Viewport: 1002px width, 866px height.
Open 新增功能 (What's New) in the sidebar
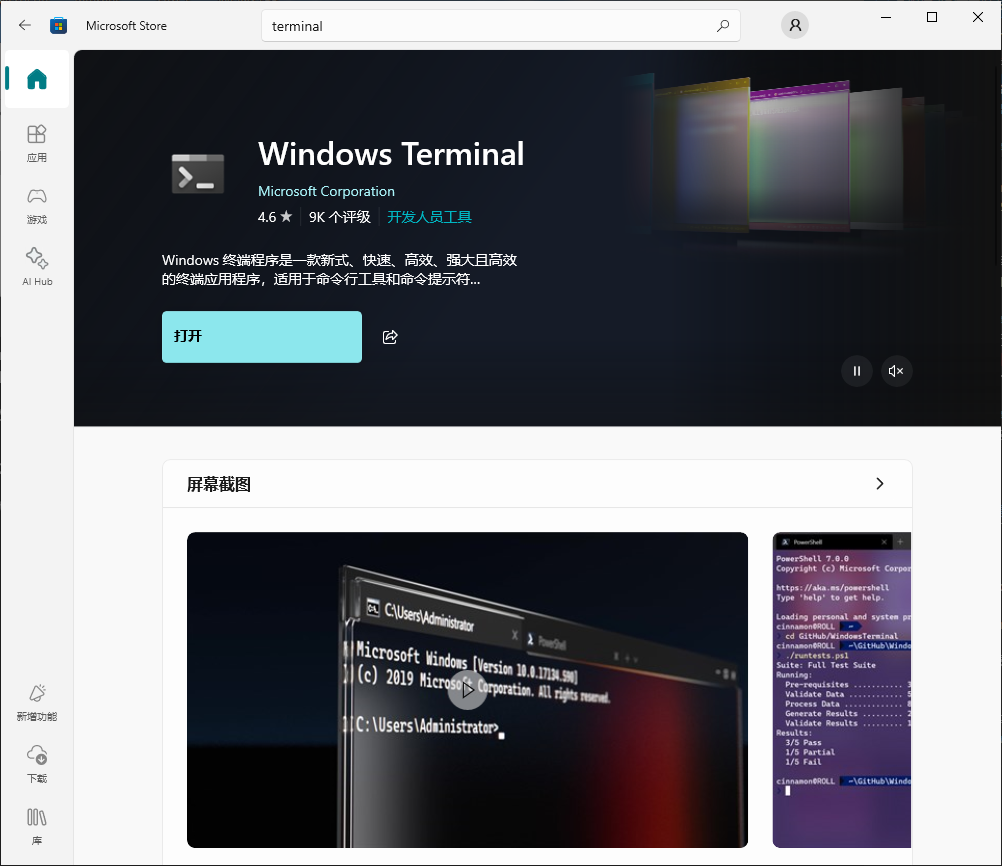(x=37, y=702)
